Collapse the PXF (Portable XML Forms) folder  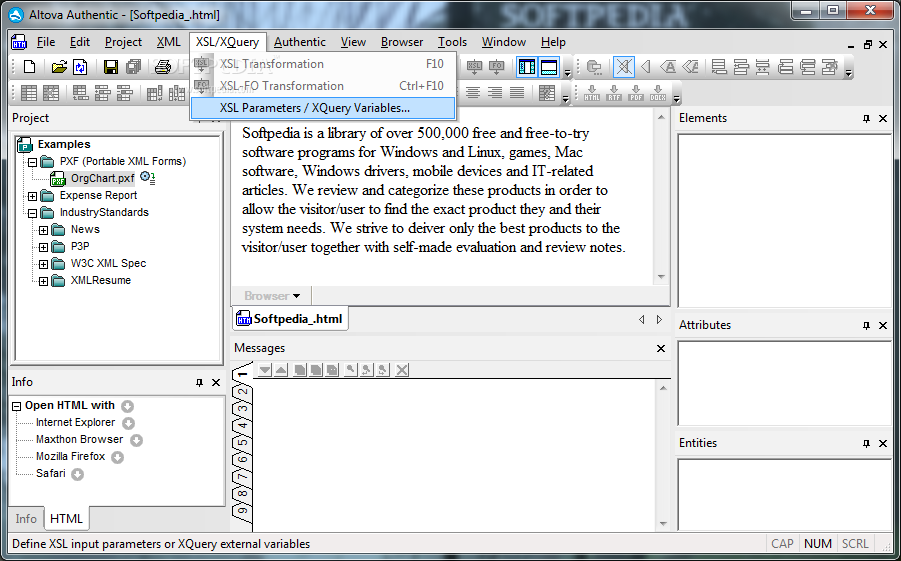(x=33, y=162)
